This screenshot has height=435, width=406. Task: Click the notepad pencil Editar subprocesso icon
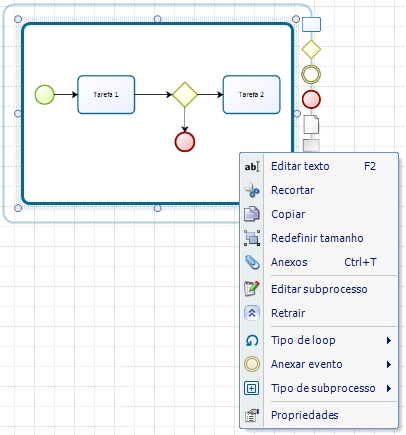(x=252, y=289)
